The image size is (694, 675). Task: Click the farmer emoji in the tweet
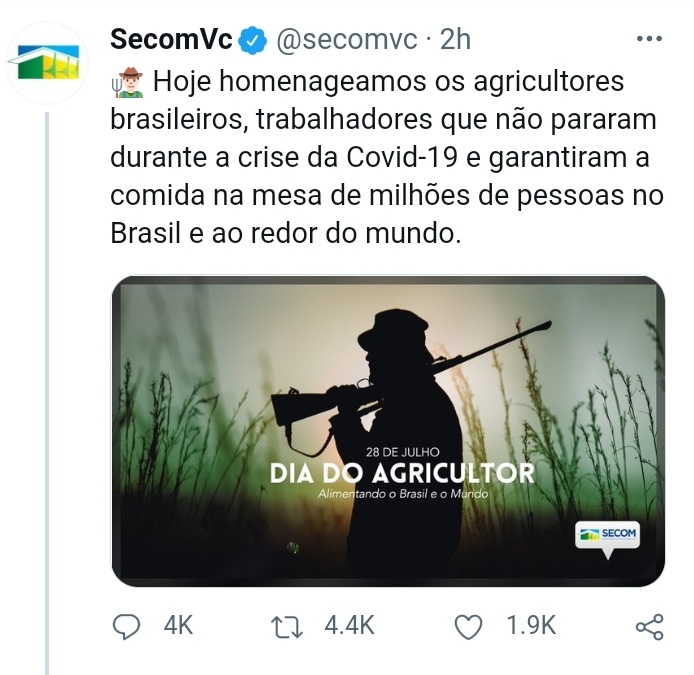click(127, 82)
